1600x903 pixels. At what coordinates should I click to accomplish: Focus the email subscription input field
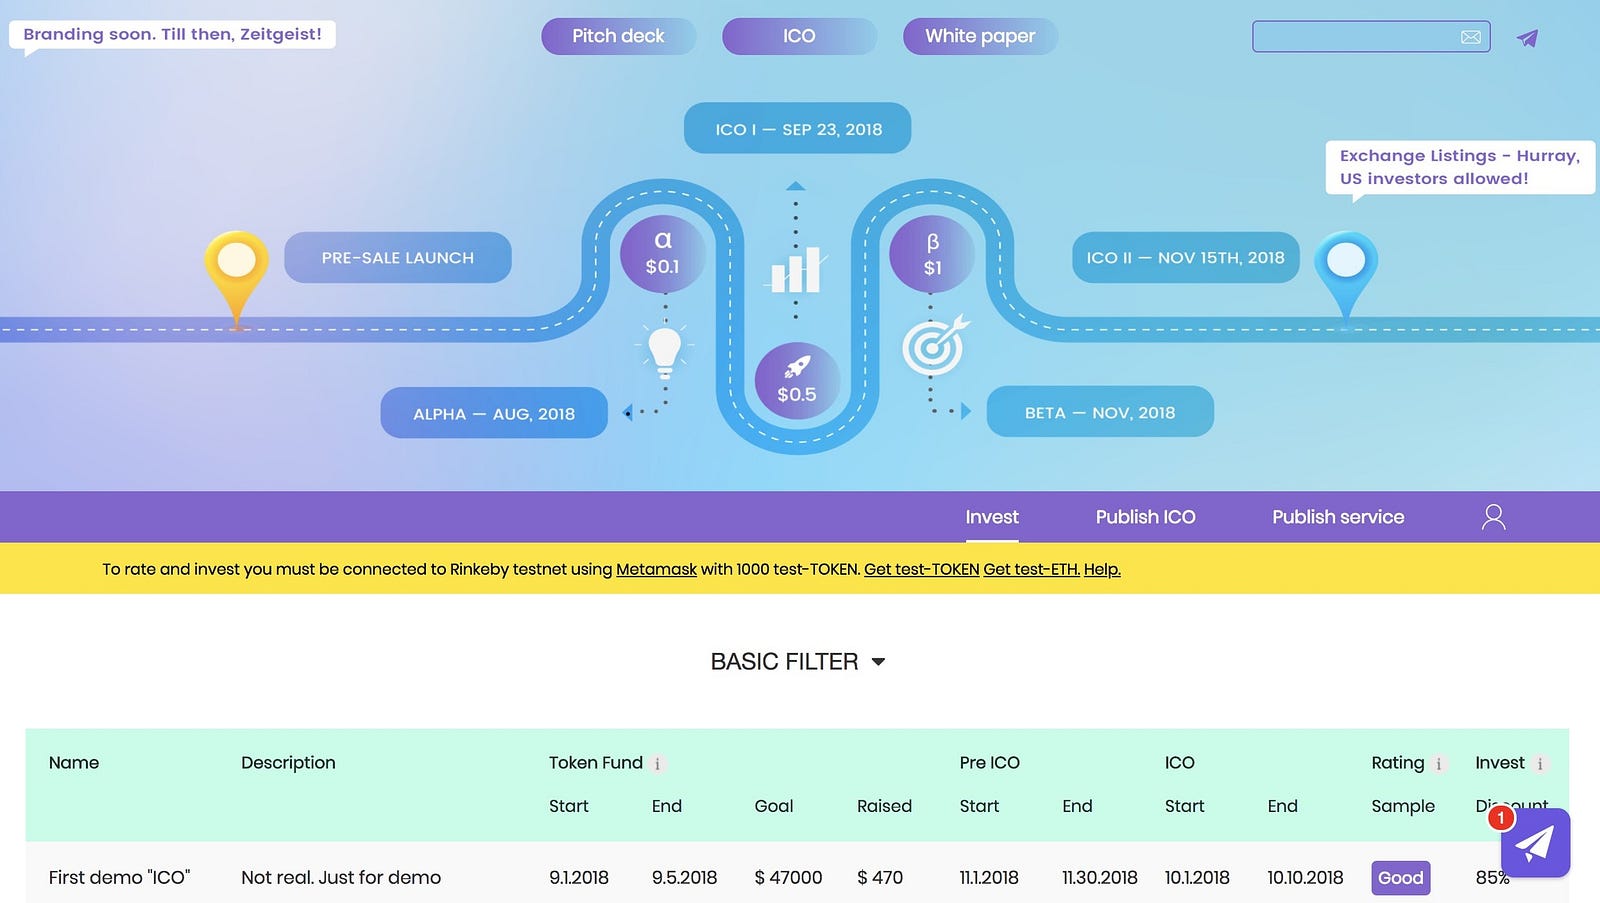tap(1355, 37)
